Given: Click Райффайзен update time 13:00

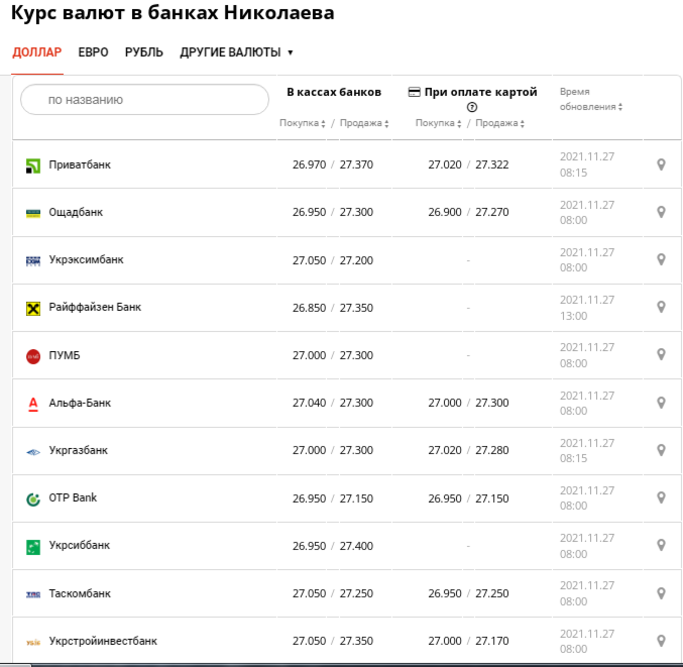Looking at the screenshot, I should pos(573,316).
